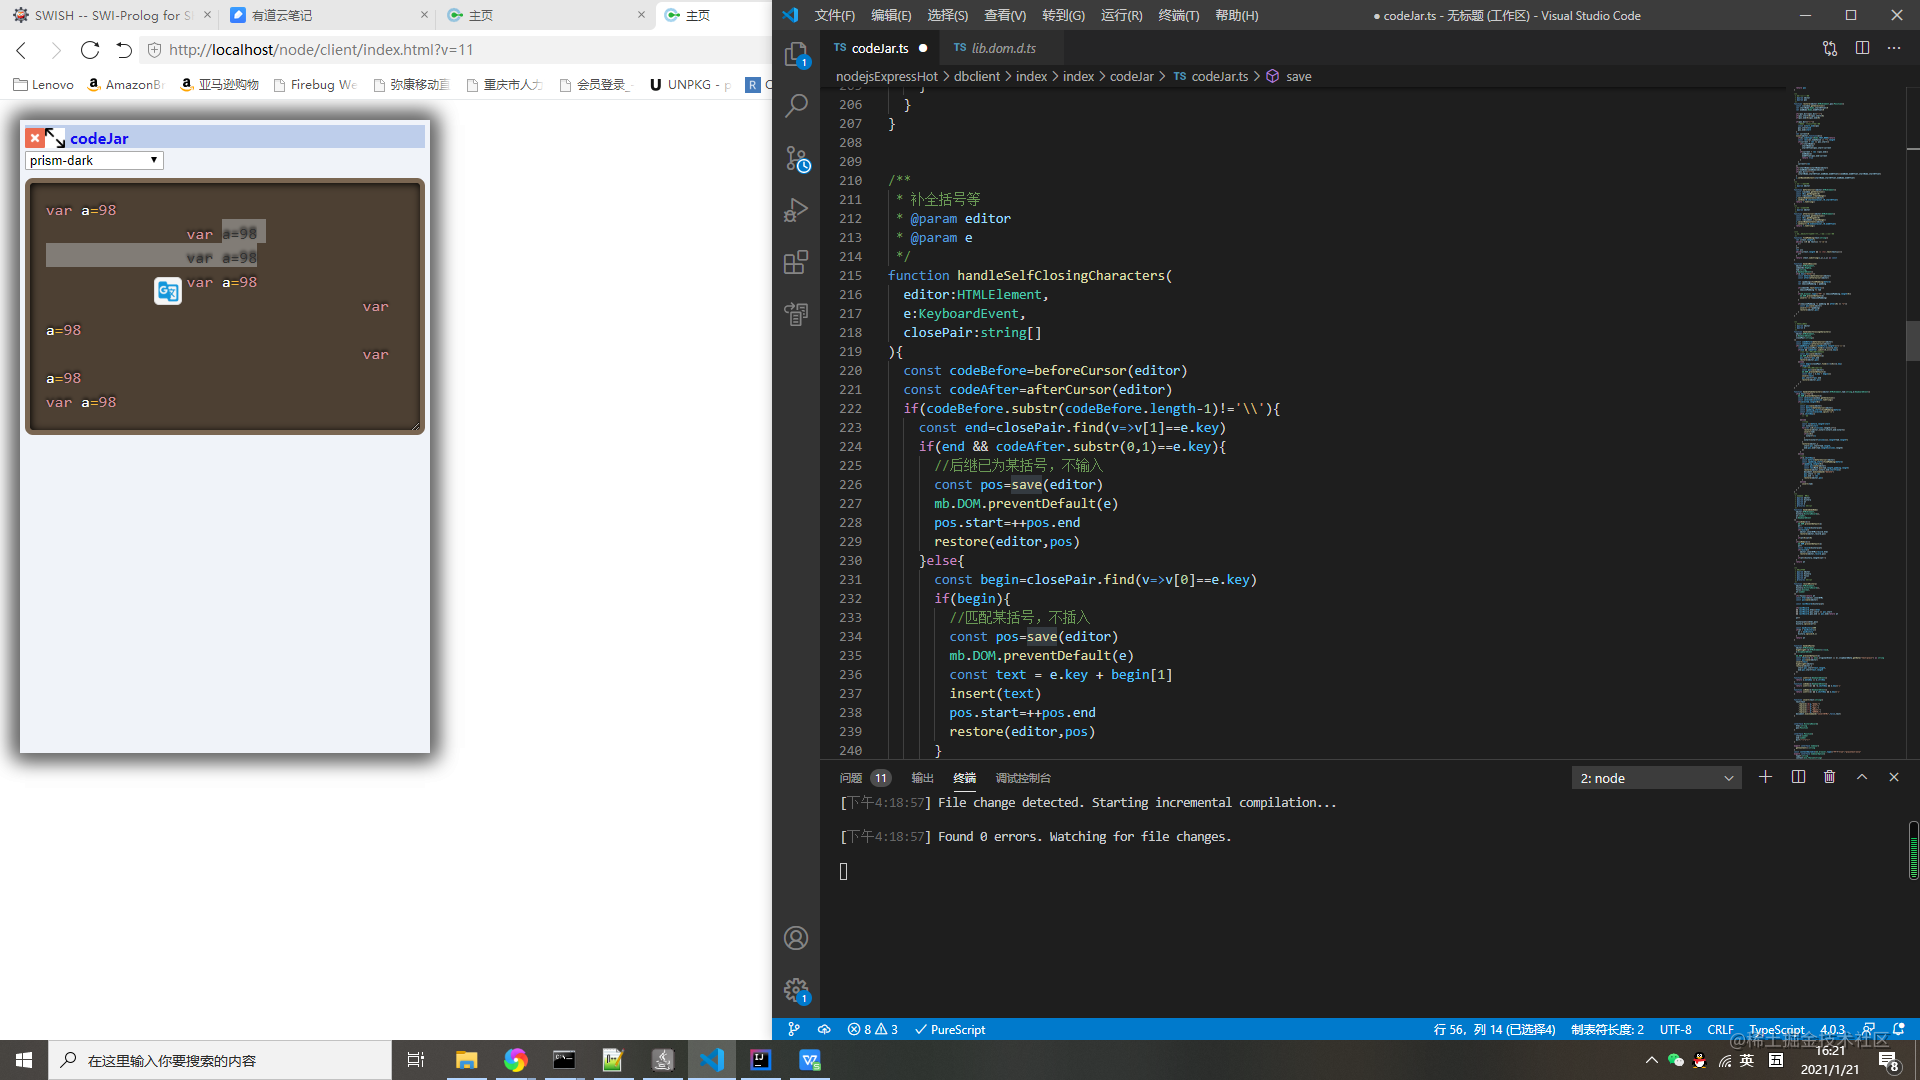Toggle expand arrows on codeJar panel
The height and width of the screenshot is (1080, 1920).
pyautogui.click(x=55, y=138)
